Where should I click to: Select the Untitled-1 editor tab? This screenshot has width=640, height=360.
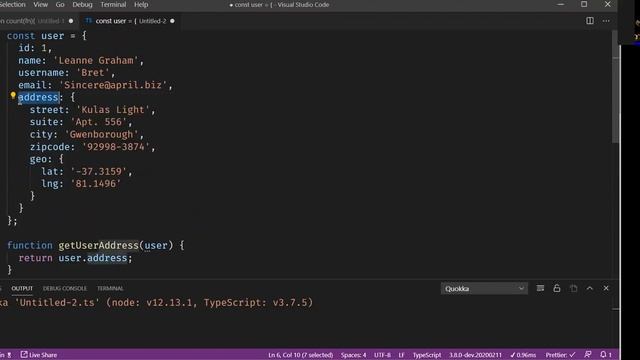point(39,21)
